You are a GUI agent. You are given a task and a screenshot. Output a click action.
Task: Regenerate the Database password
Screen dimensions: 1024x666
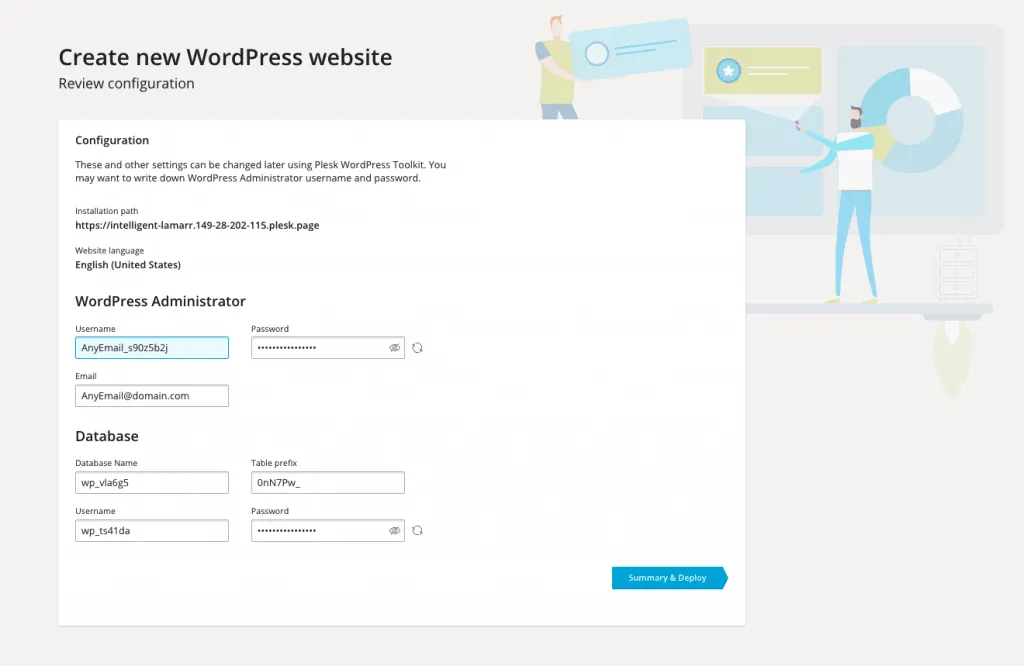[417, 530]
